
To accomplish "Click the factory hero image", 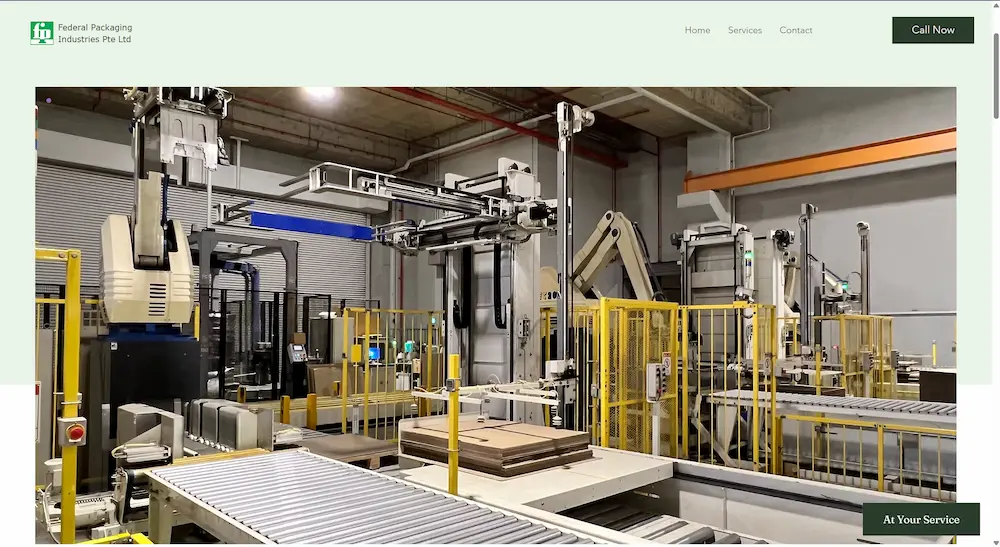I will pyautogui.click(x=496, y=315).
